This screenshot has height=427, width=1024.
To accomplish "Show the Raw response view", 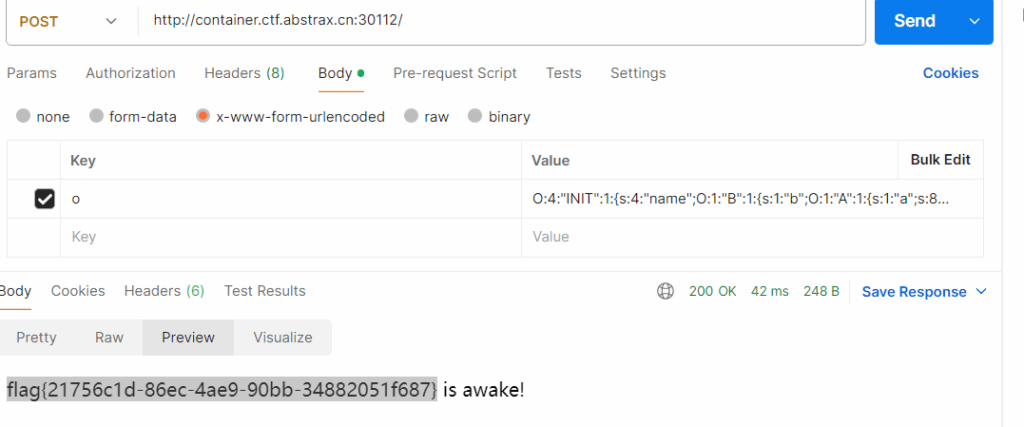I will click(x=109, y=338).
